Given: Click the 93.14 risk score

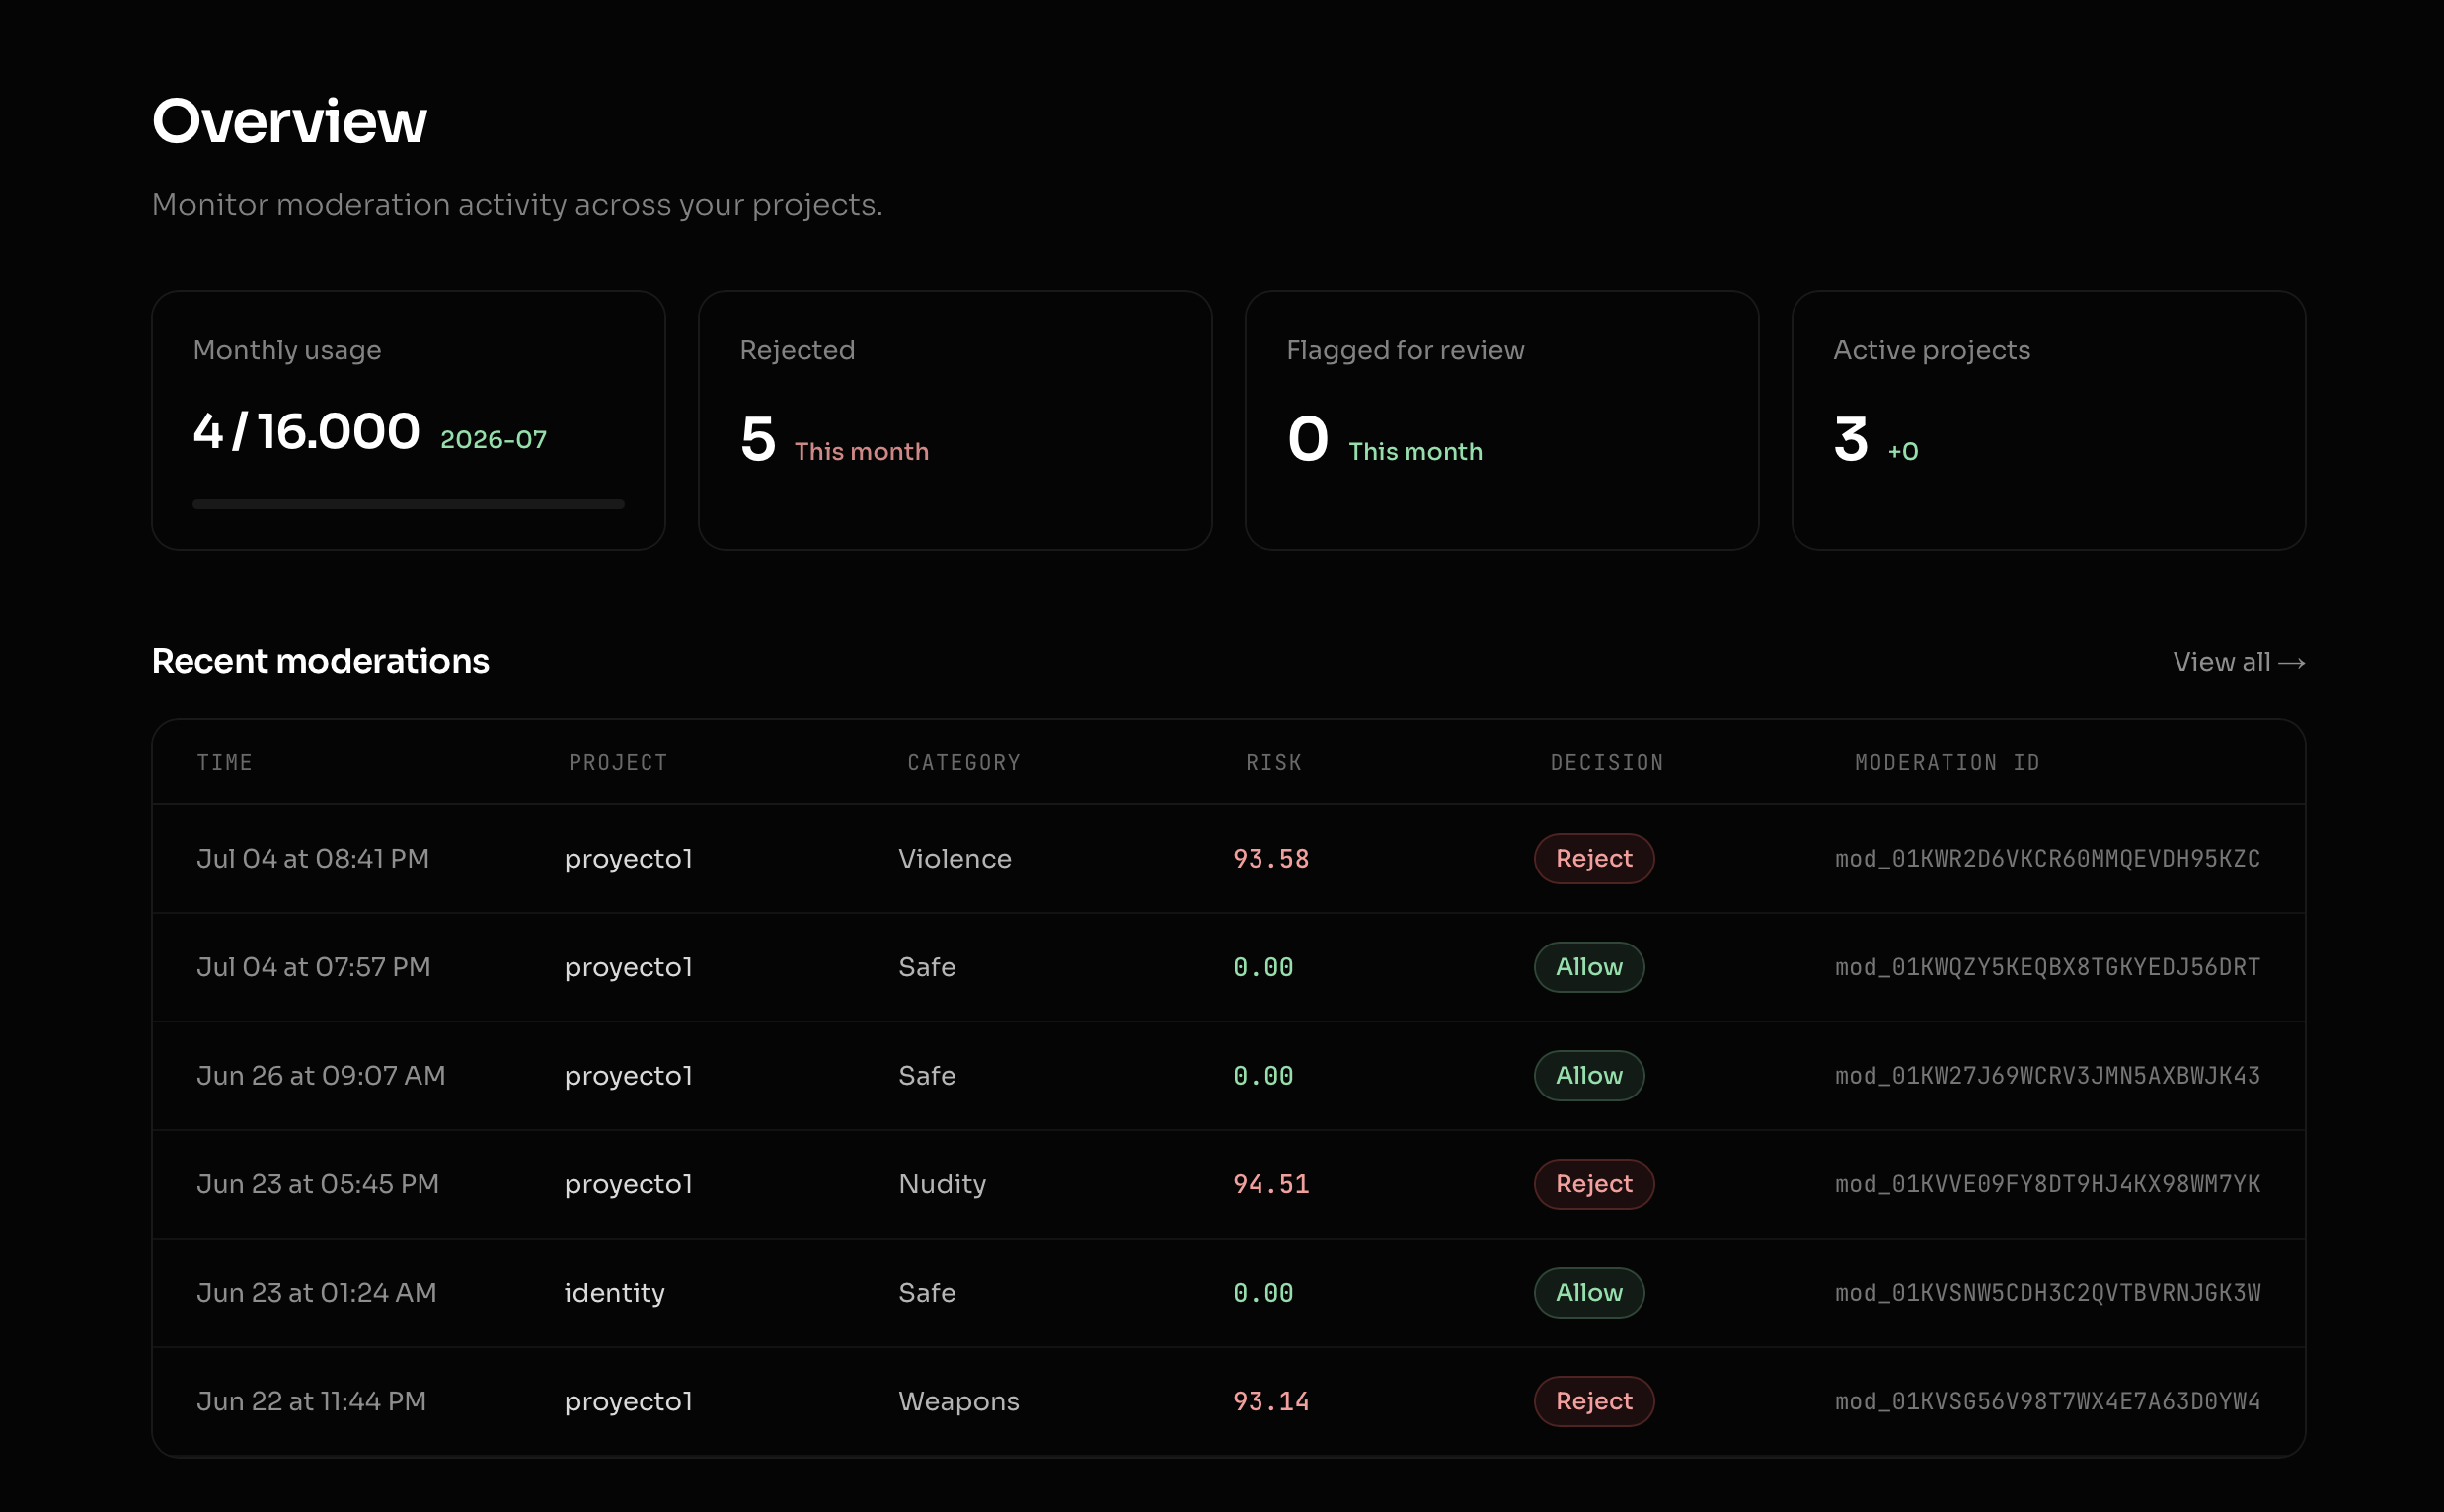Looking at the screenshot, I should pyautogui.click(x=1270, y=1400).
